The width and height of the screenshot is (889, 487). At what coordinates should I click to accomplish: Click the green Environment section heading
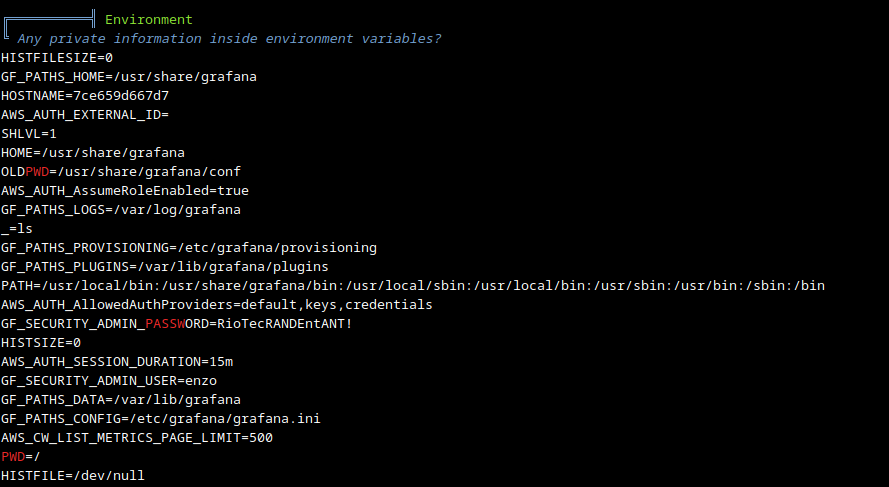148,20
